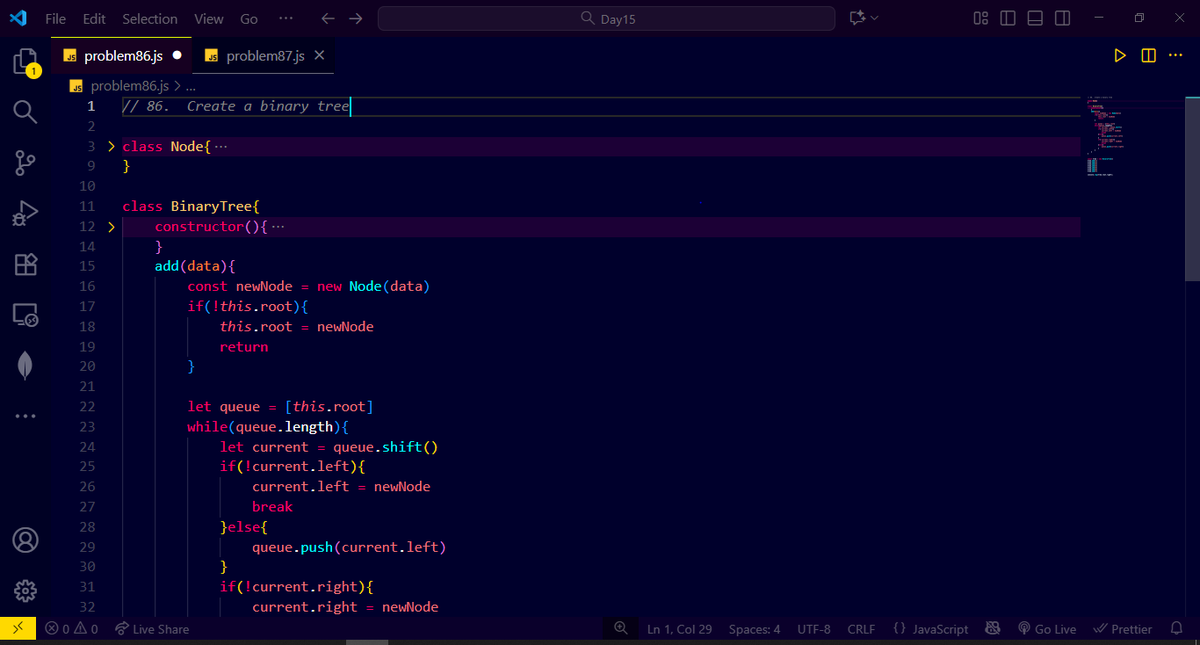Open the Extensions view

(25, 264)
